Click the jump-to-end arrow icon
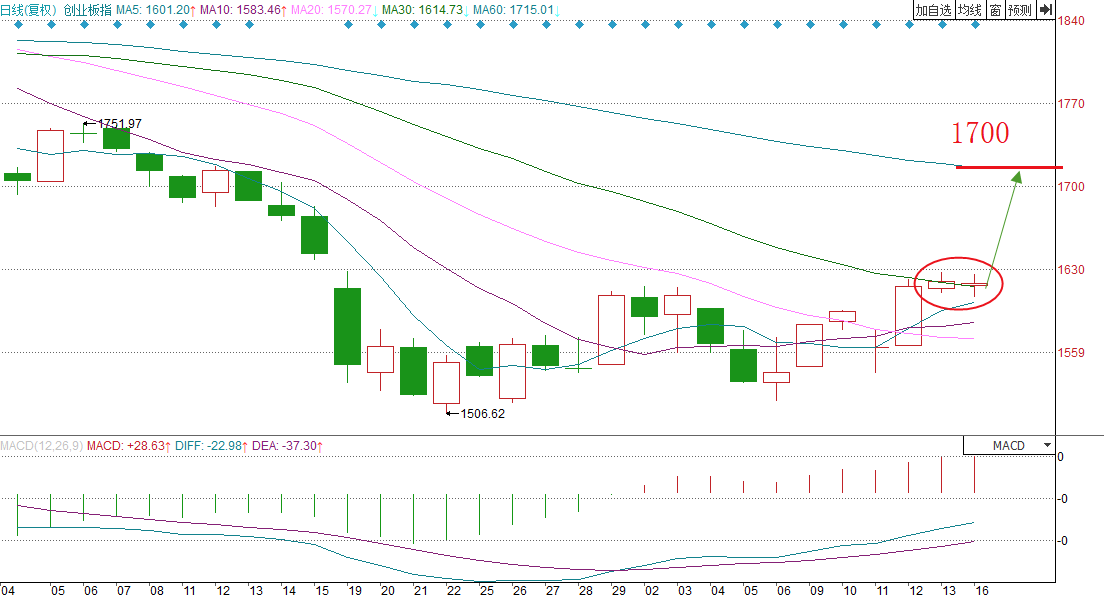The width and height of the screenshot is (1104, 598). click(1046, 10)
